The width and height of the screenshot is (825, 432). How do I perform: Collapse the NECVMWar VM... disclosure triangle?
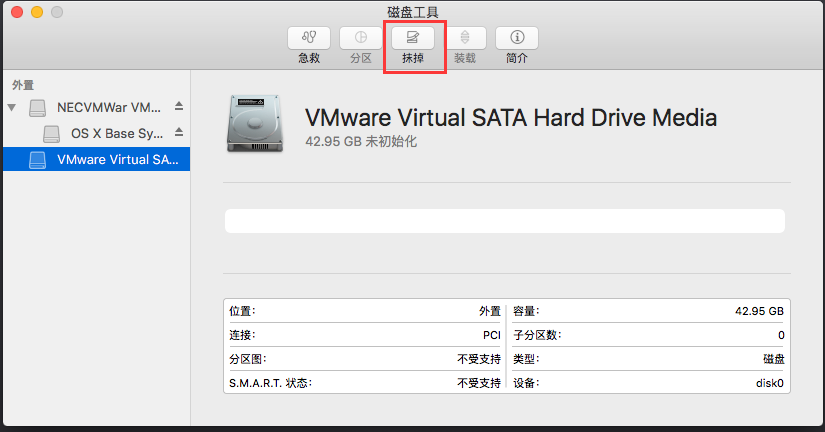click(x=12, y=107)
